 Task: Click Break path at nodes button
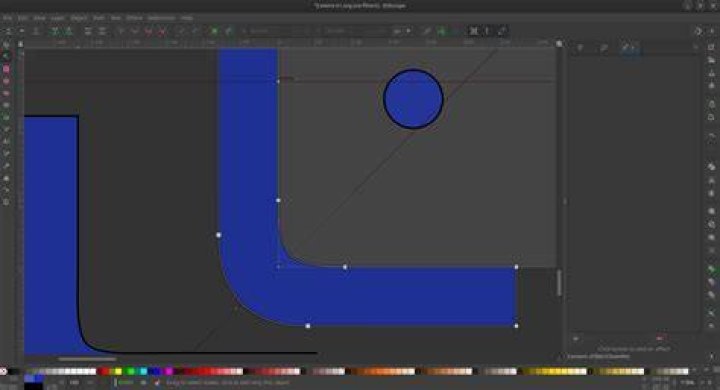69,31
